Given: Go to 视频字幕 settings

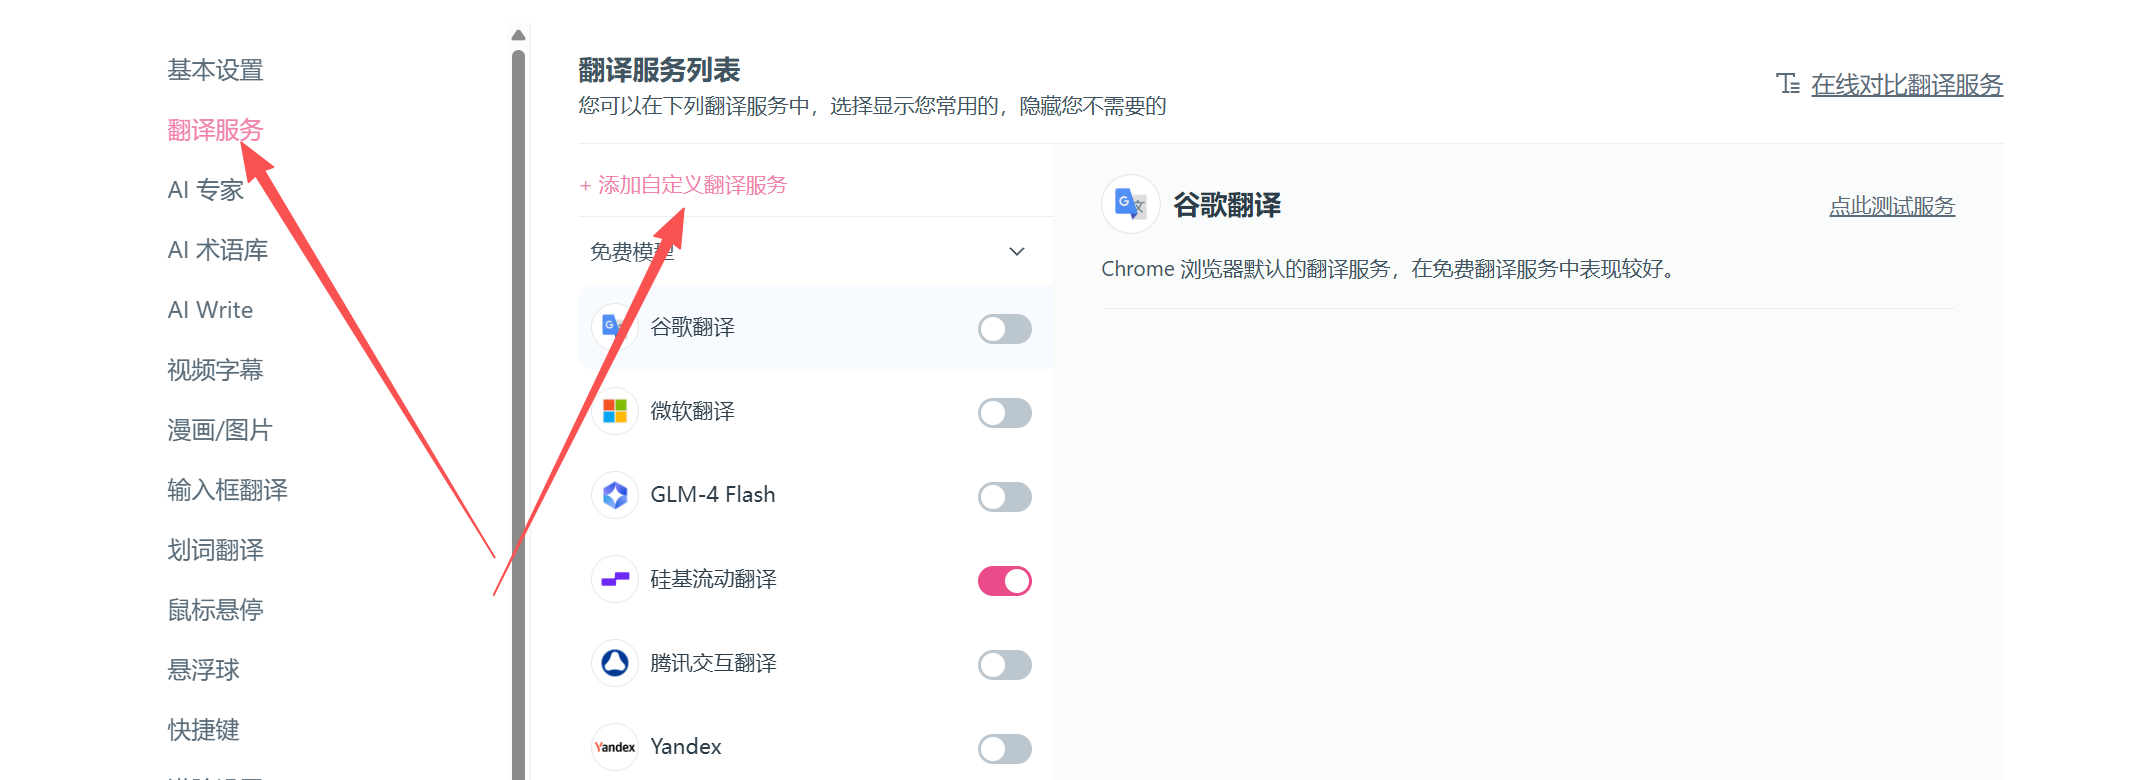Looking at the screenshot, I should tap(215, 370).
